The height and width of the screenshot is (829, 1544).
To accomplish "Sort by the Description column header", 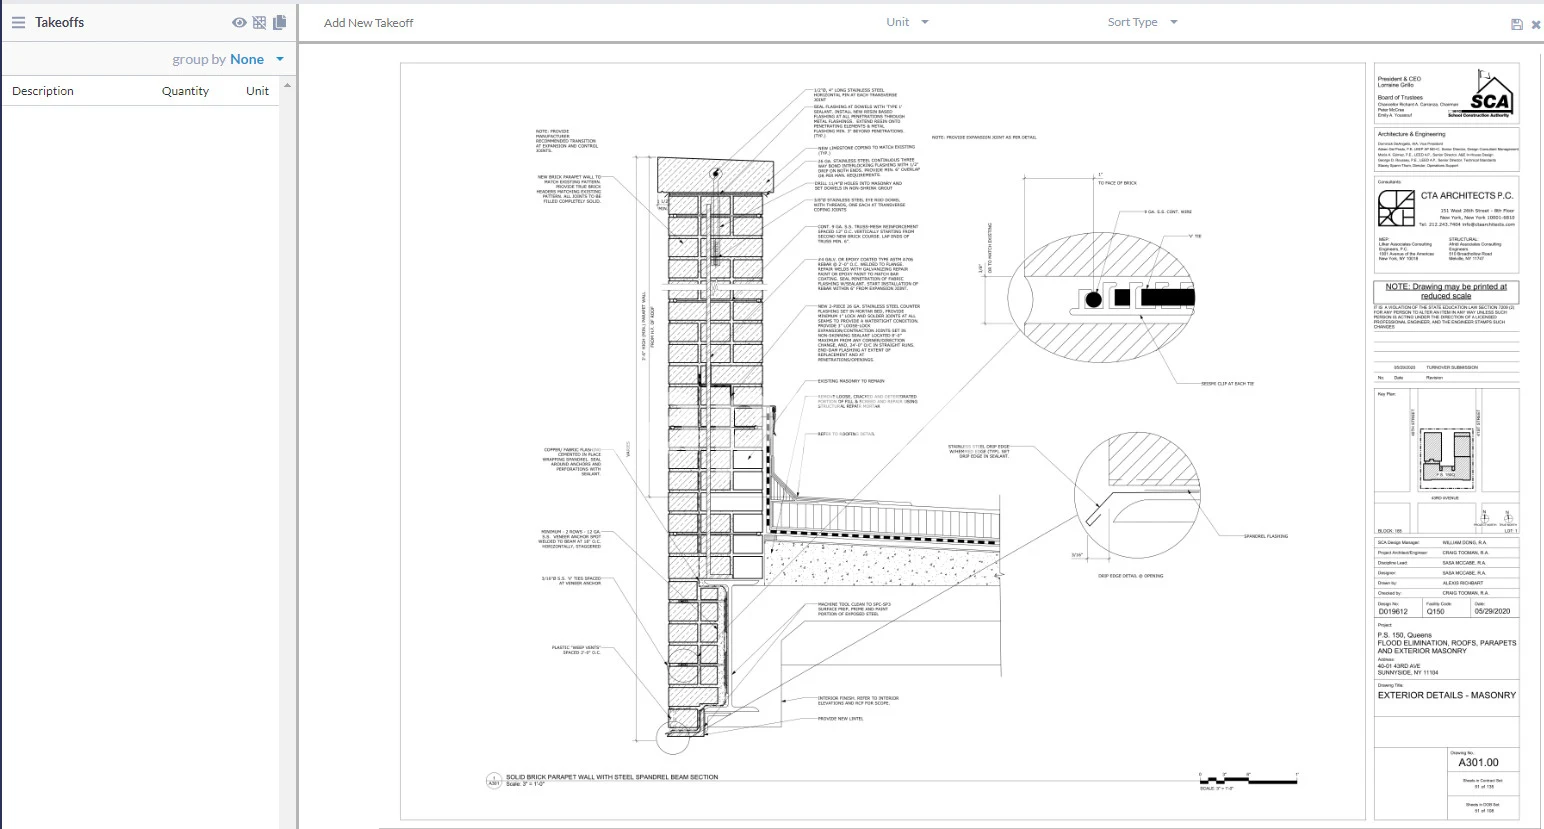I will tap(43, 91).
